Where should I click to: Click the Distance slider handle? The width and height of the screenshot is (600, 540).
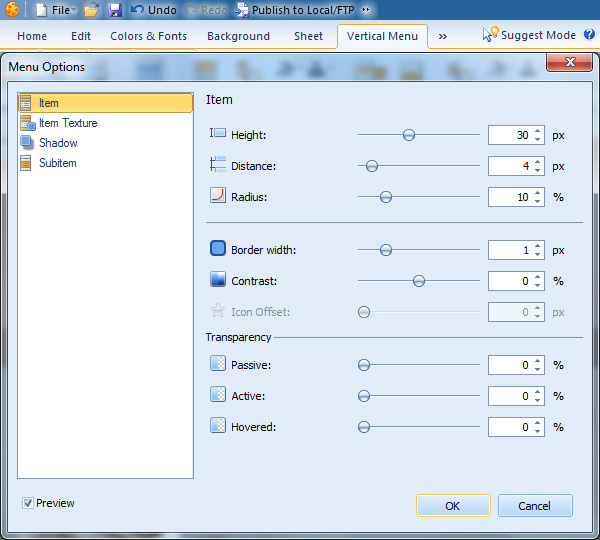point(372,166)
